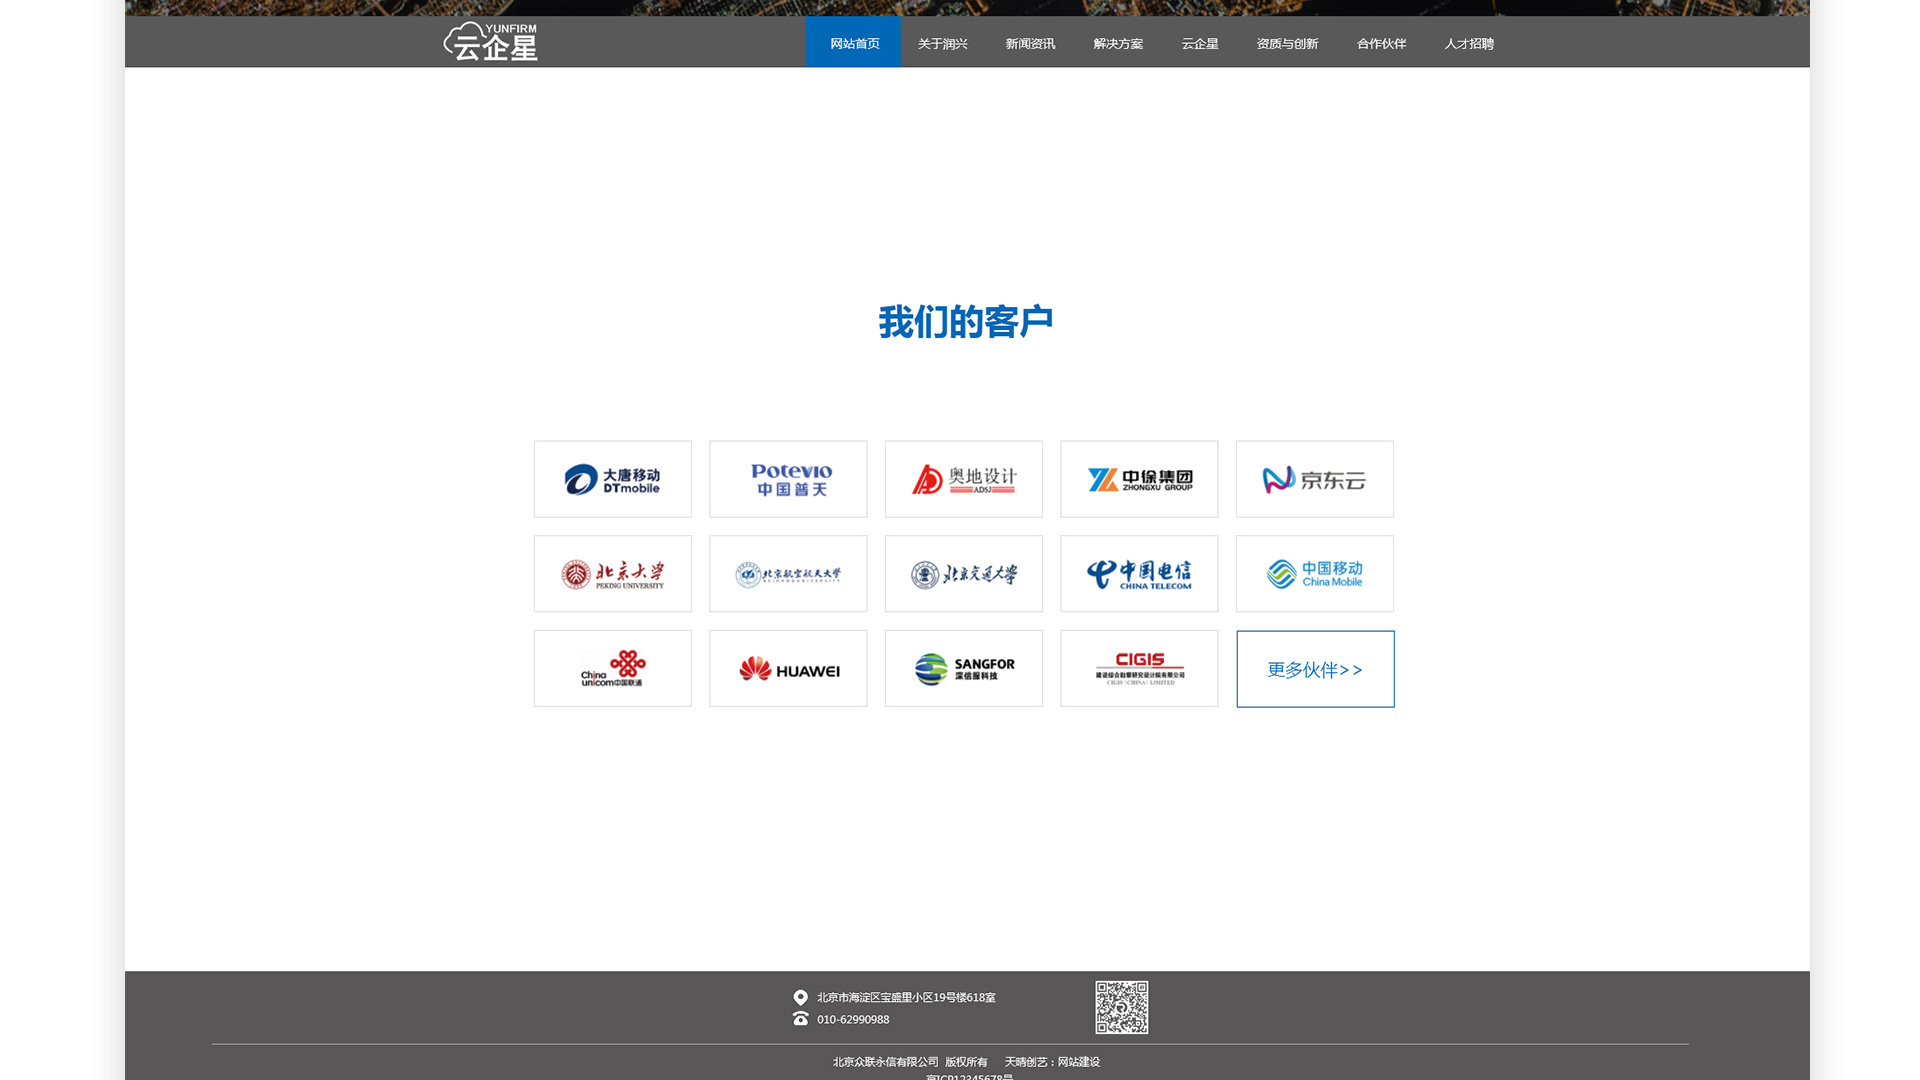1920x1080 pixels.
Task: Go to 网站首页 nav tab
Action: point(854,43)
